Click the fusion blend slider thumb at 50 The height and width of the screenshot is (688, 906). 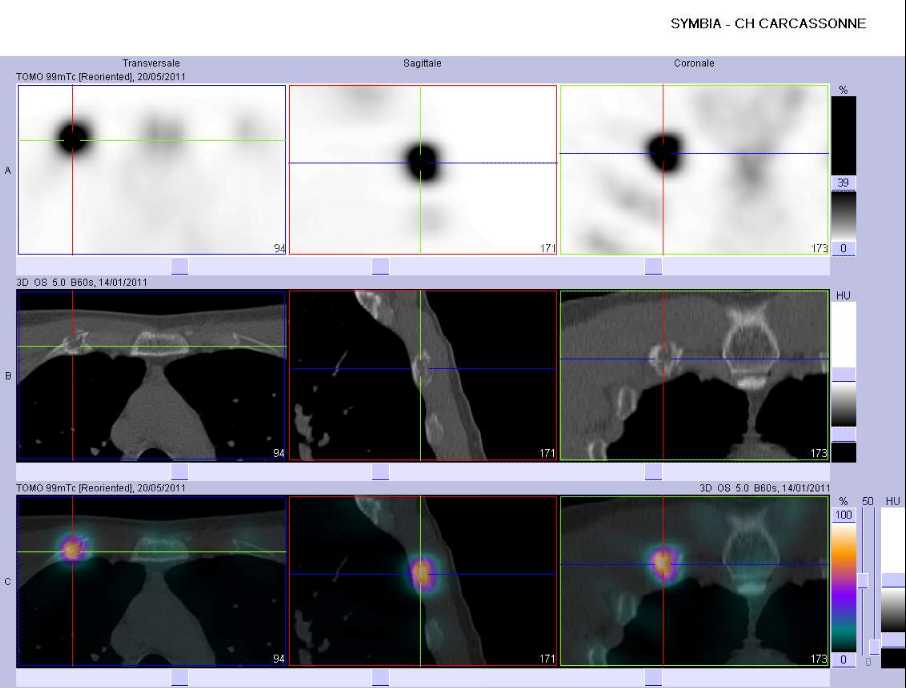coord(863,581)
